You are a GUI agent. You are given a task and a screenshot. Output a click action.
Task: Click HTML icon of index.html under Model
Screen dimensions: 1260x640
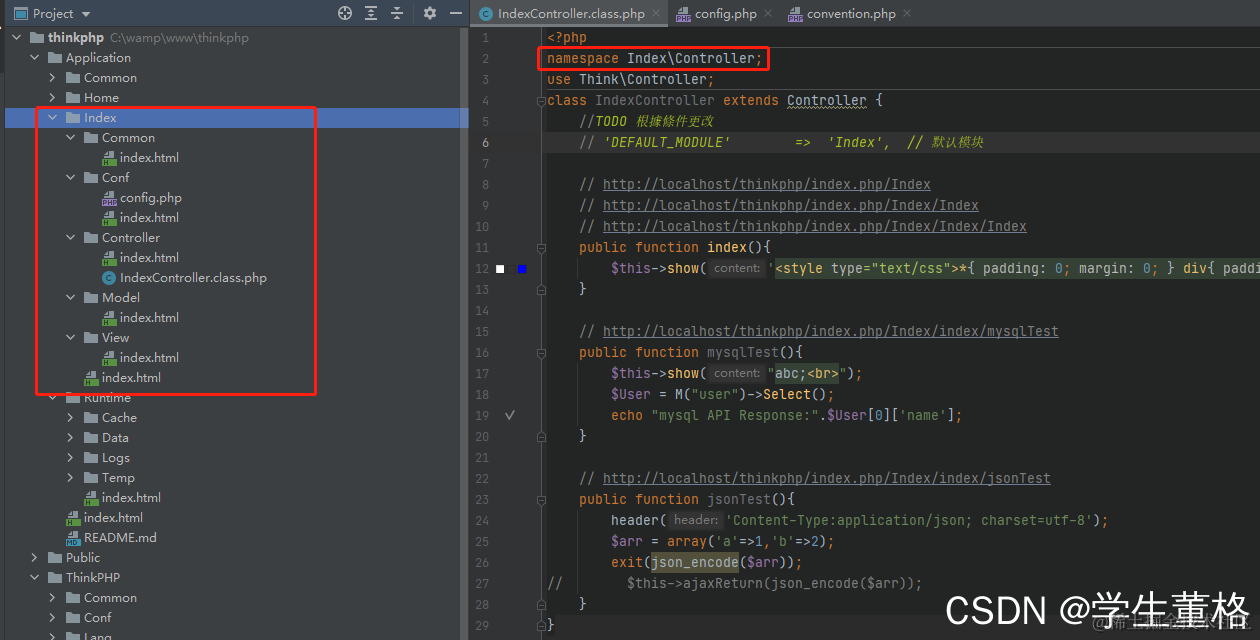click(x=109, y=318)
